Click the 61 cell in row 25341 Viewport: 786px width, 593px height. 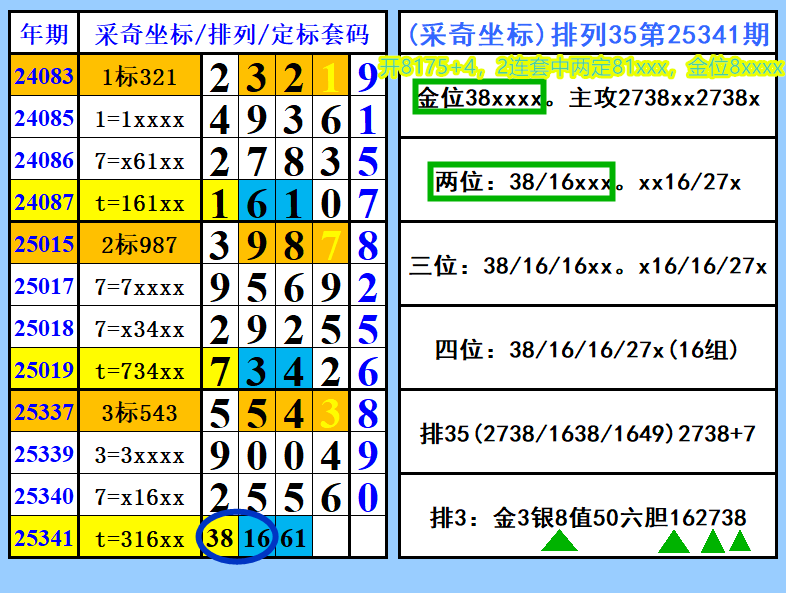[x=294, y=538]
